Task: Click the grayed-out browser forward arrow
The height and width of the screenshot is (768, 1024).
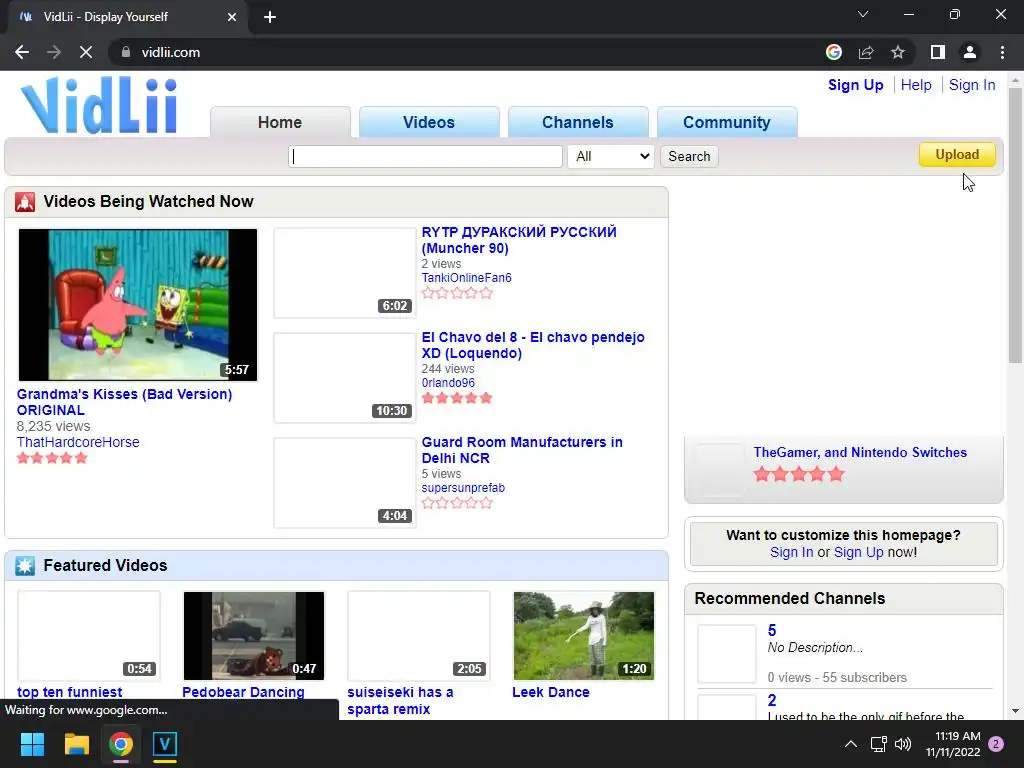Action: pyautogui.click(x=54, y=52)
